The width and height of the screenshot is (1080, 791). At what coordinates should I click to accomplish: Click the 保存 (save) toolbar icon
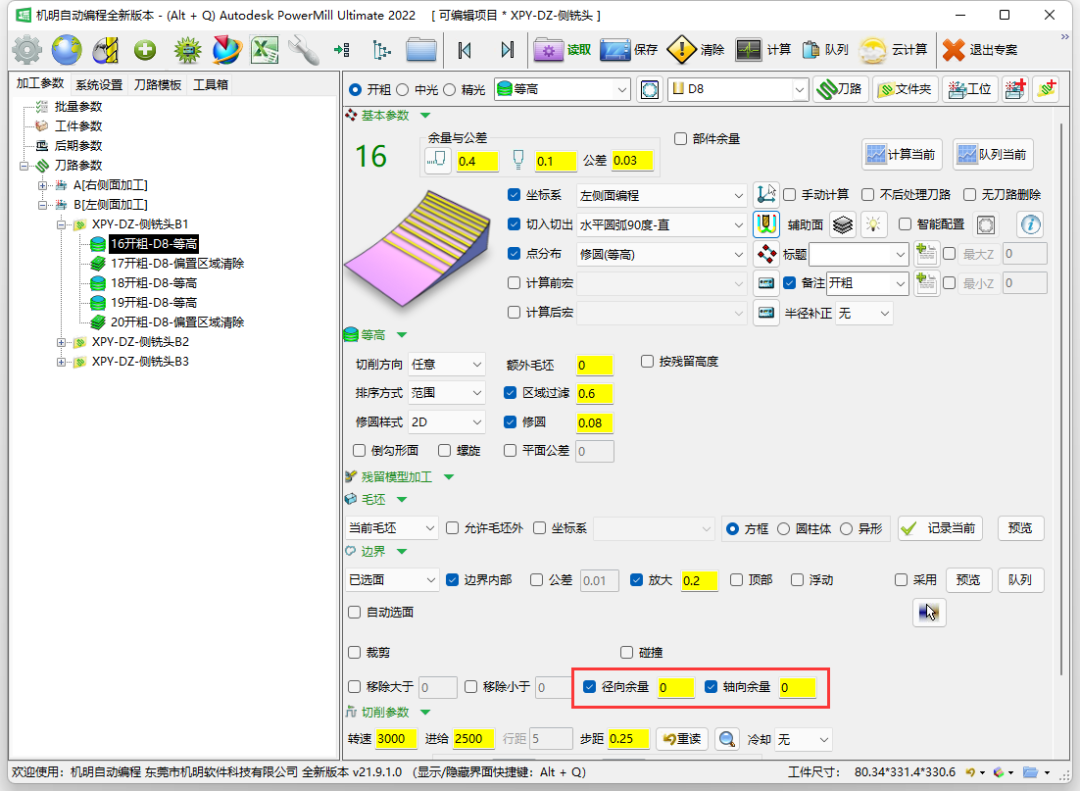(615, 49)
